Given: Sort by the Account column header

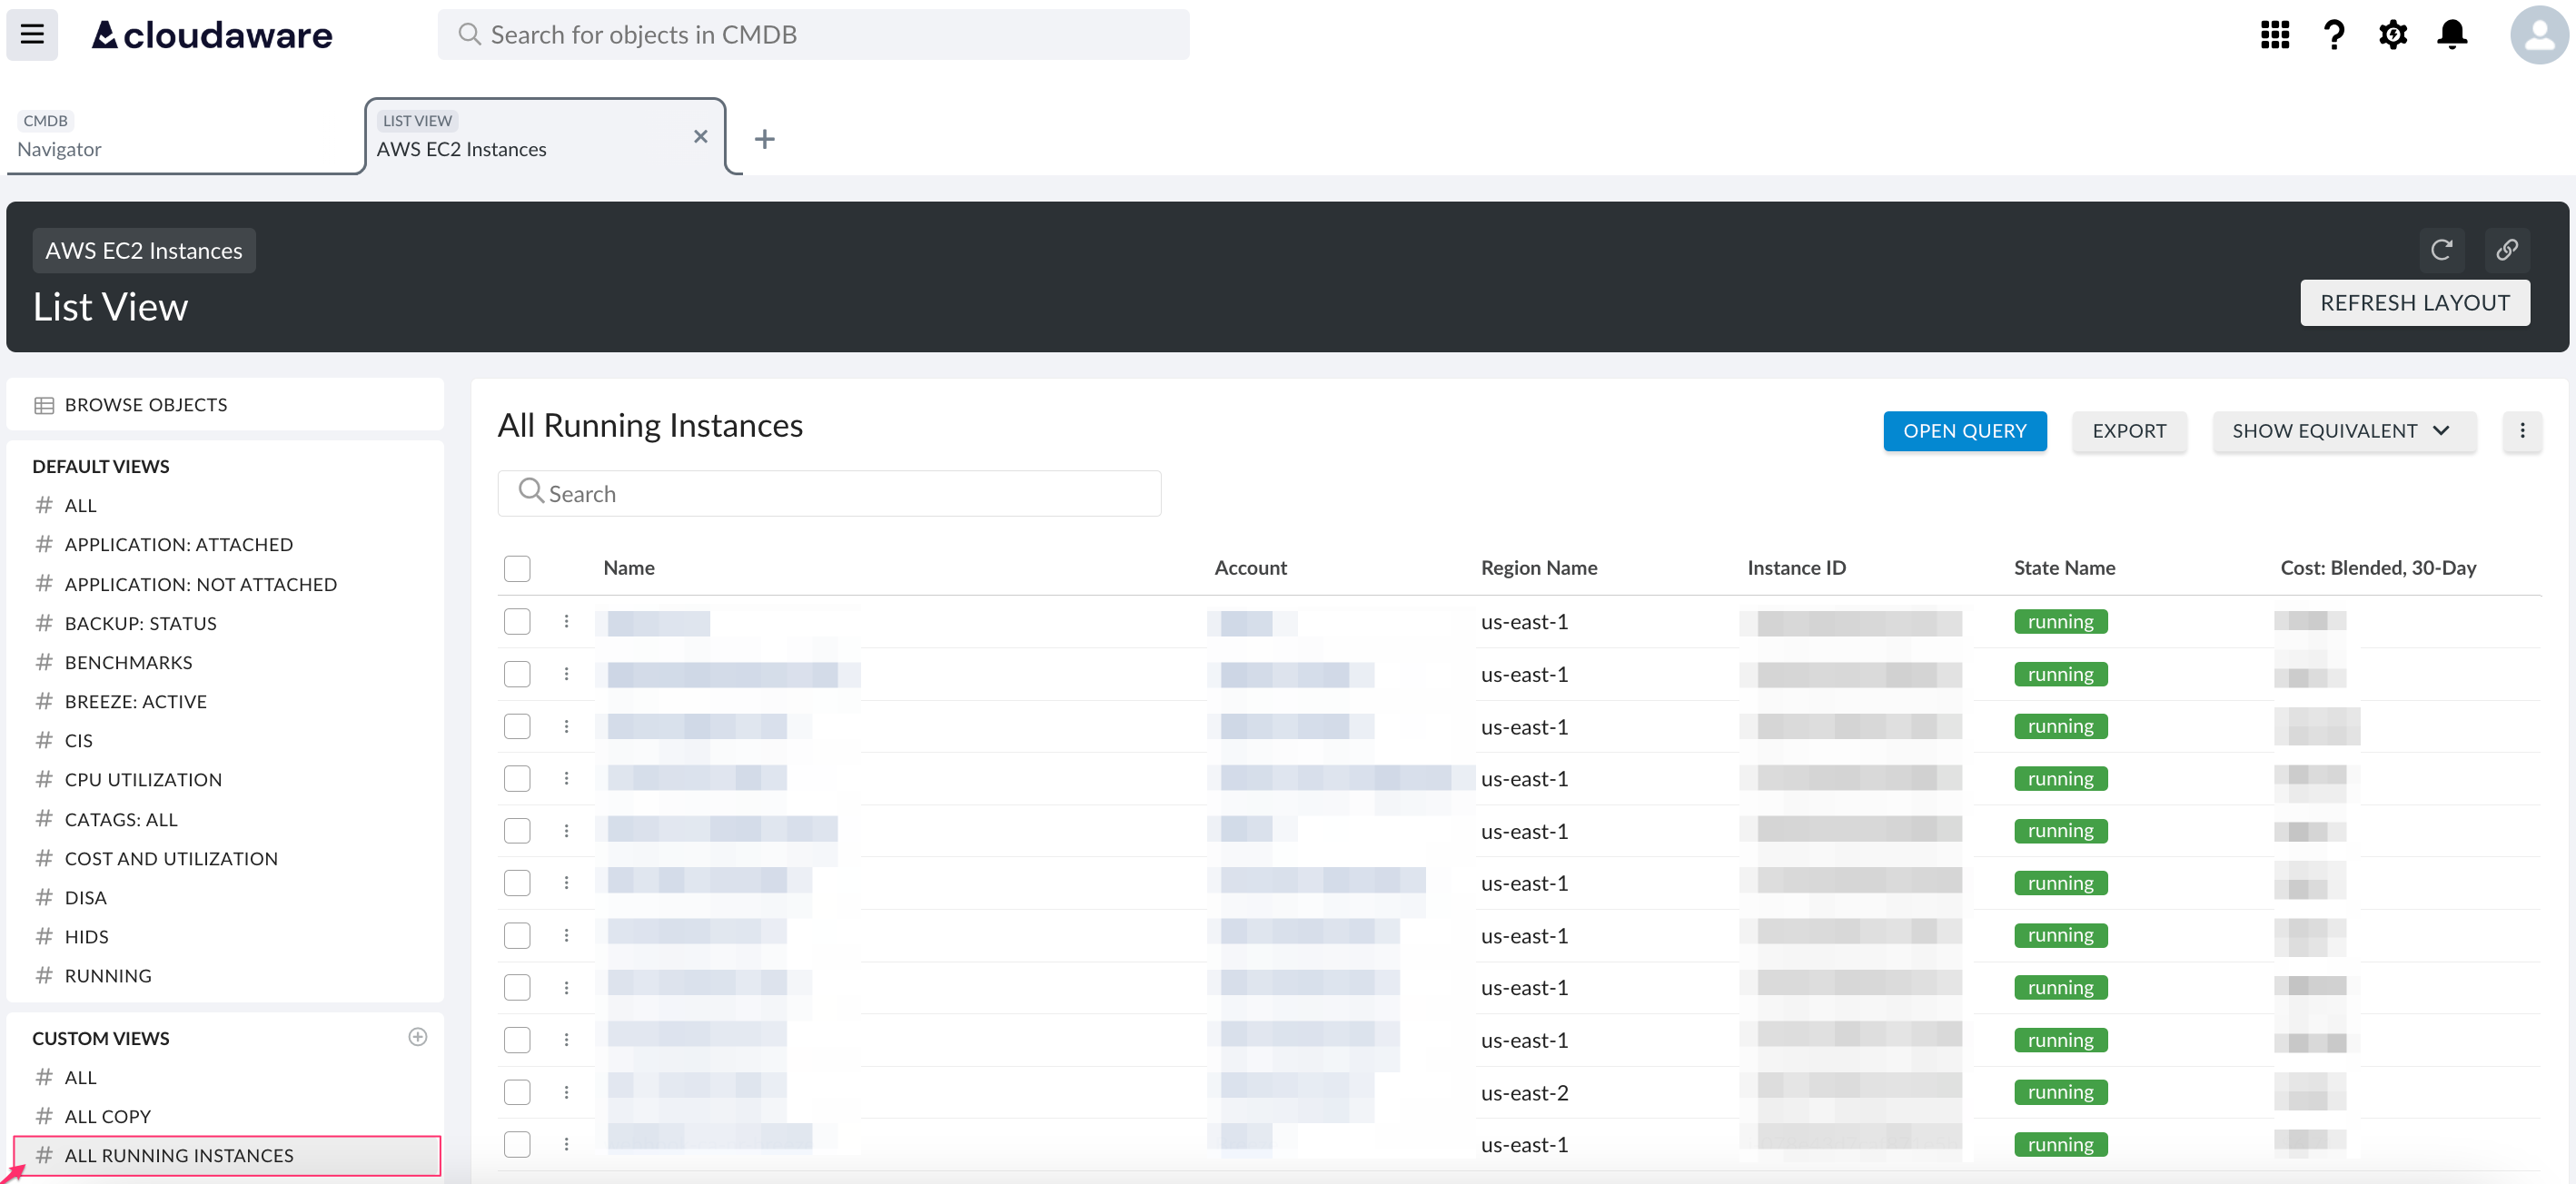Looking at the screenshot, I should click(1250, 568).
